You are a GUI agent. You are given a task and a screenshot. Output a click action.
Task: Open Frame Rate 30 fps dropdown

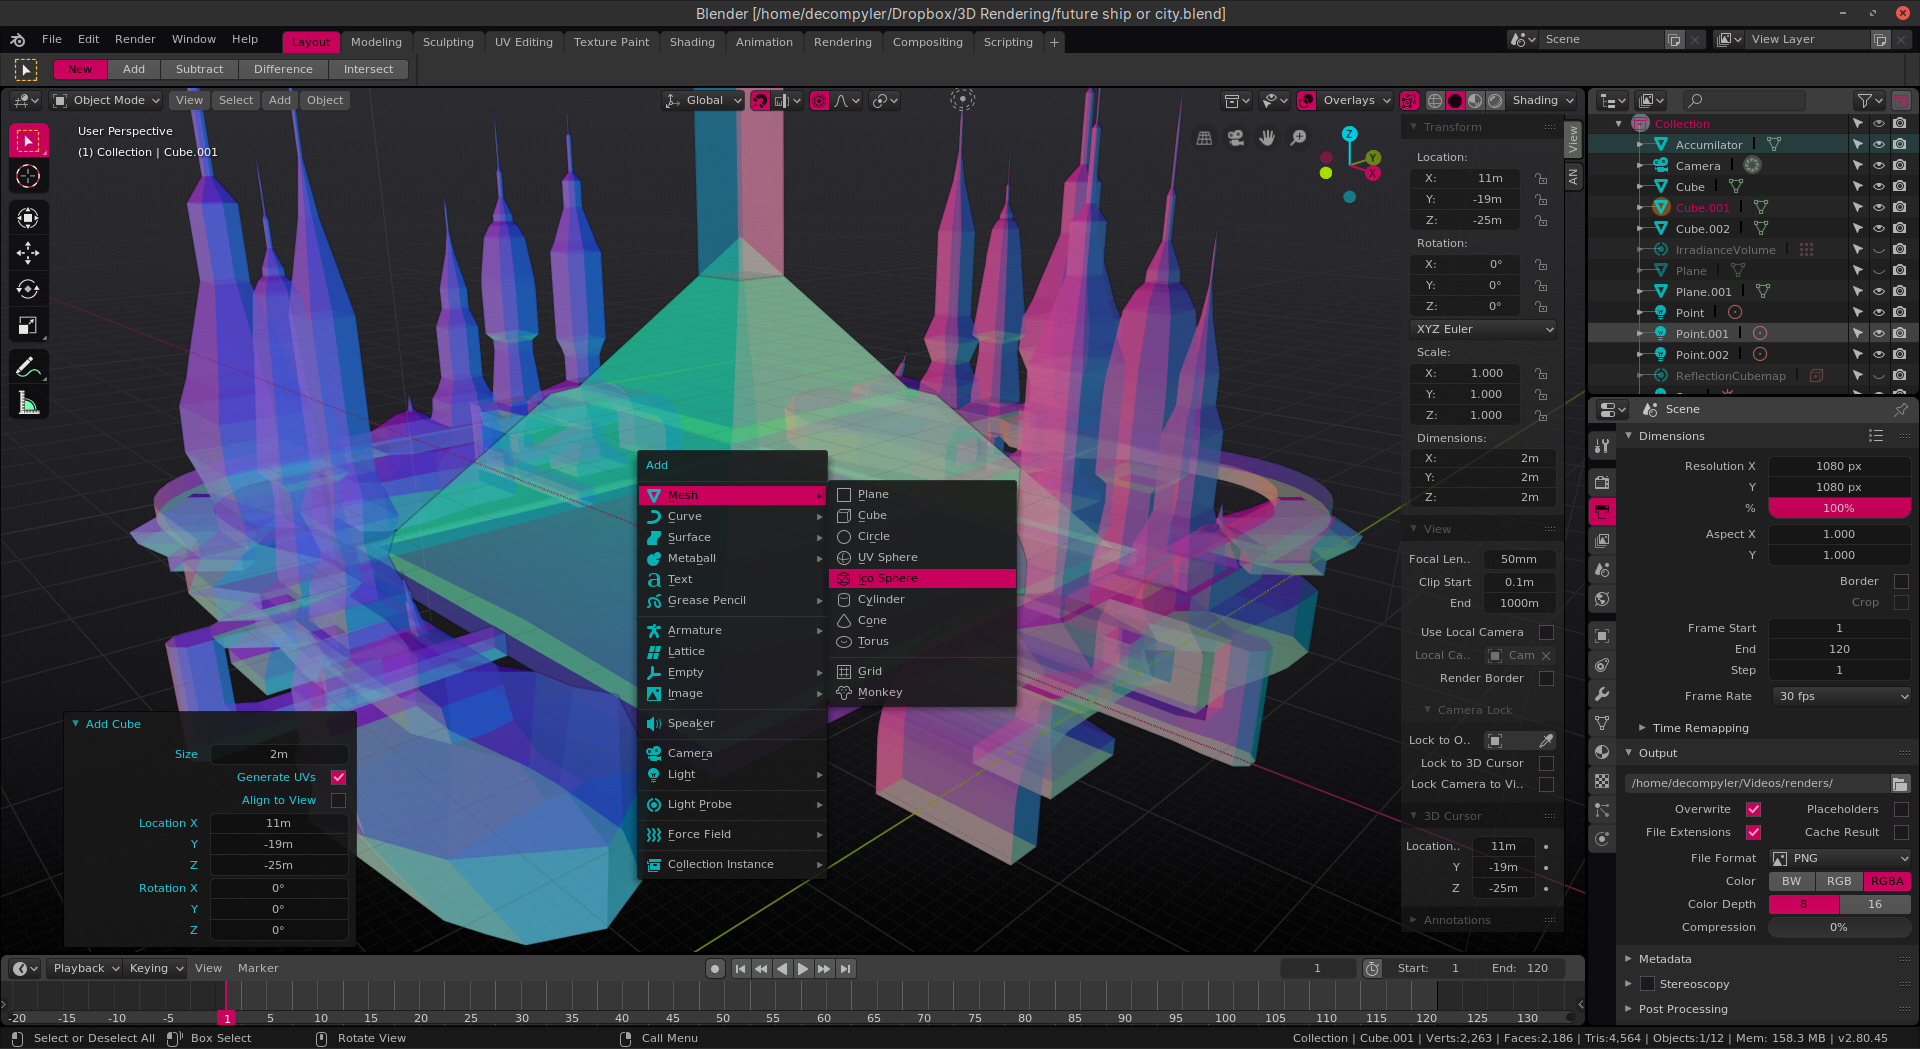(1840, 696)
